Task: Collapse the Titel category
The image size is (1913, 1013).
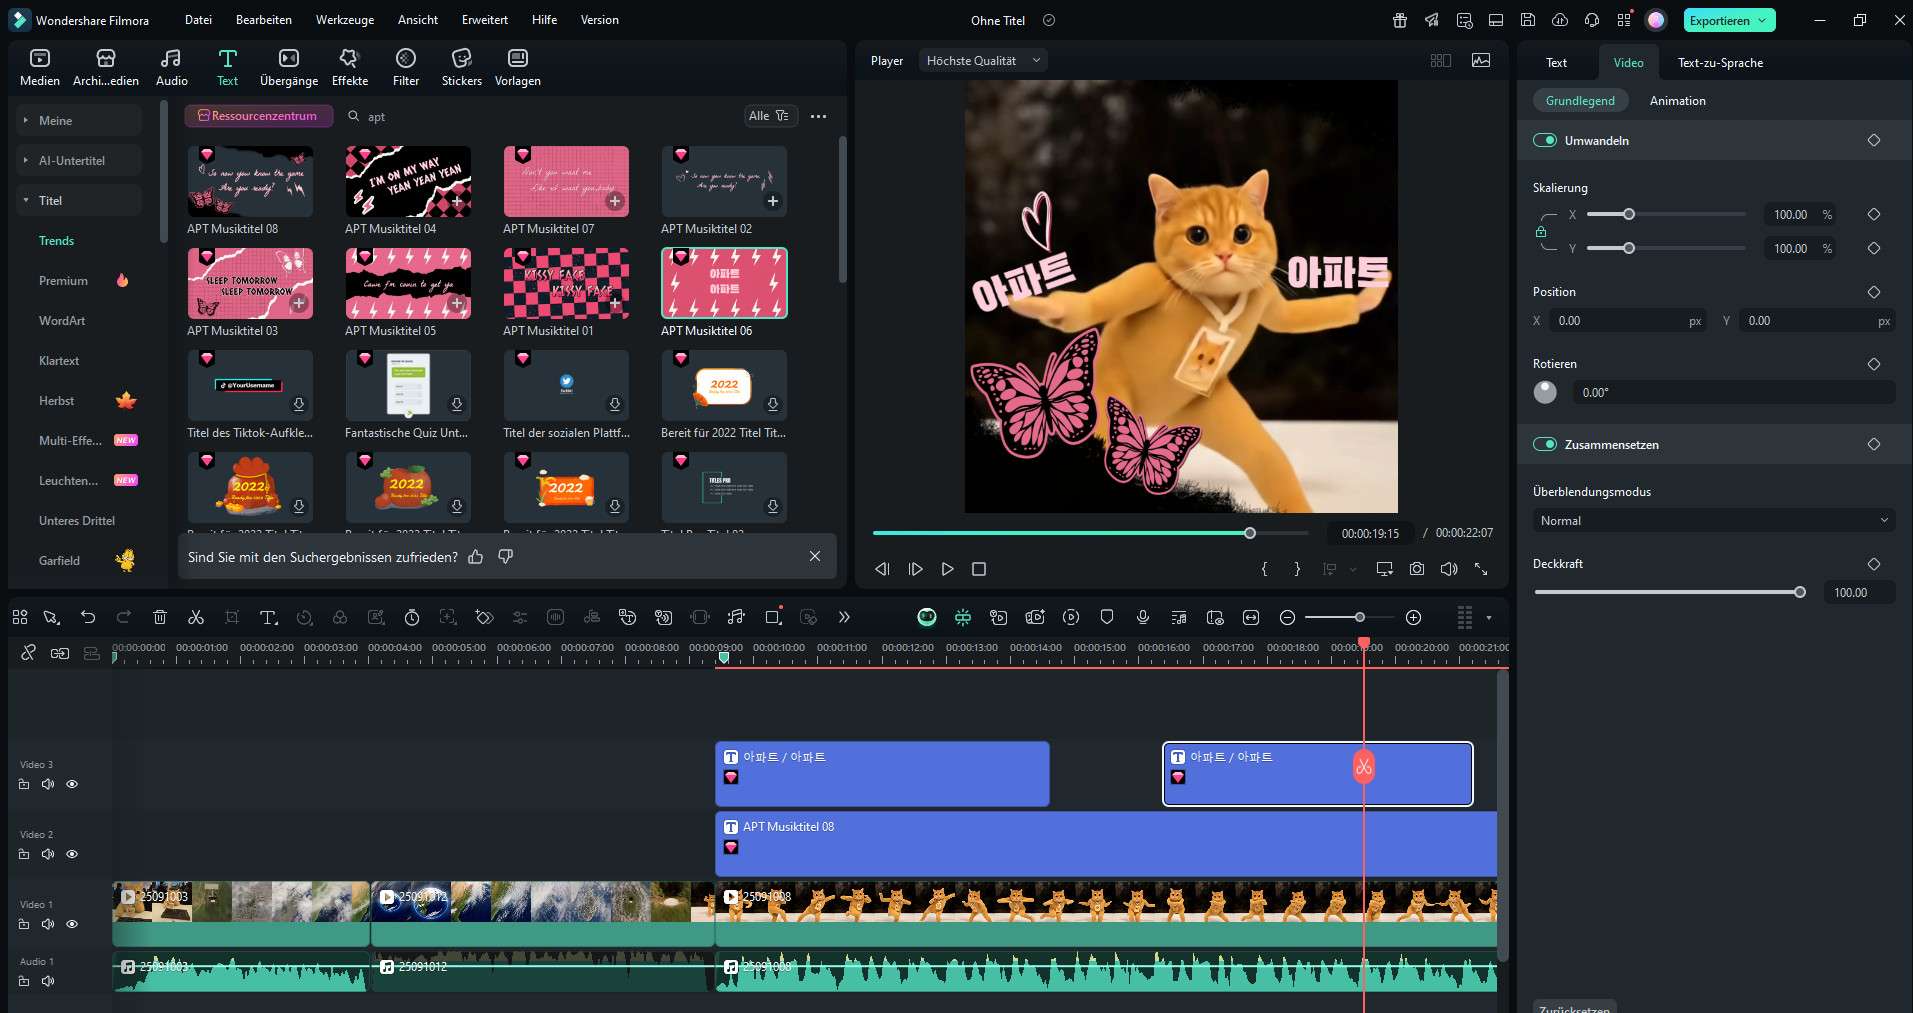Action: pos(78,201)
